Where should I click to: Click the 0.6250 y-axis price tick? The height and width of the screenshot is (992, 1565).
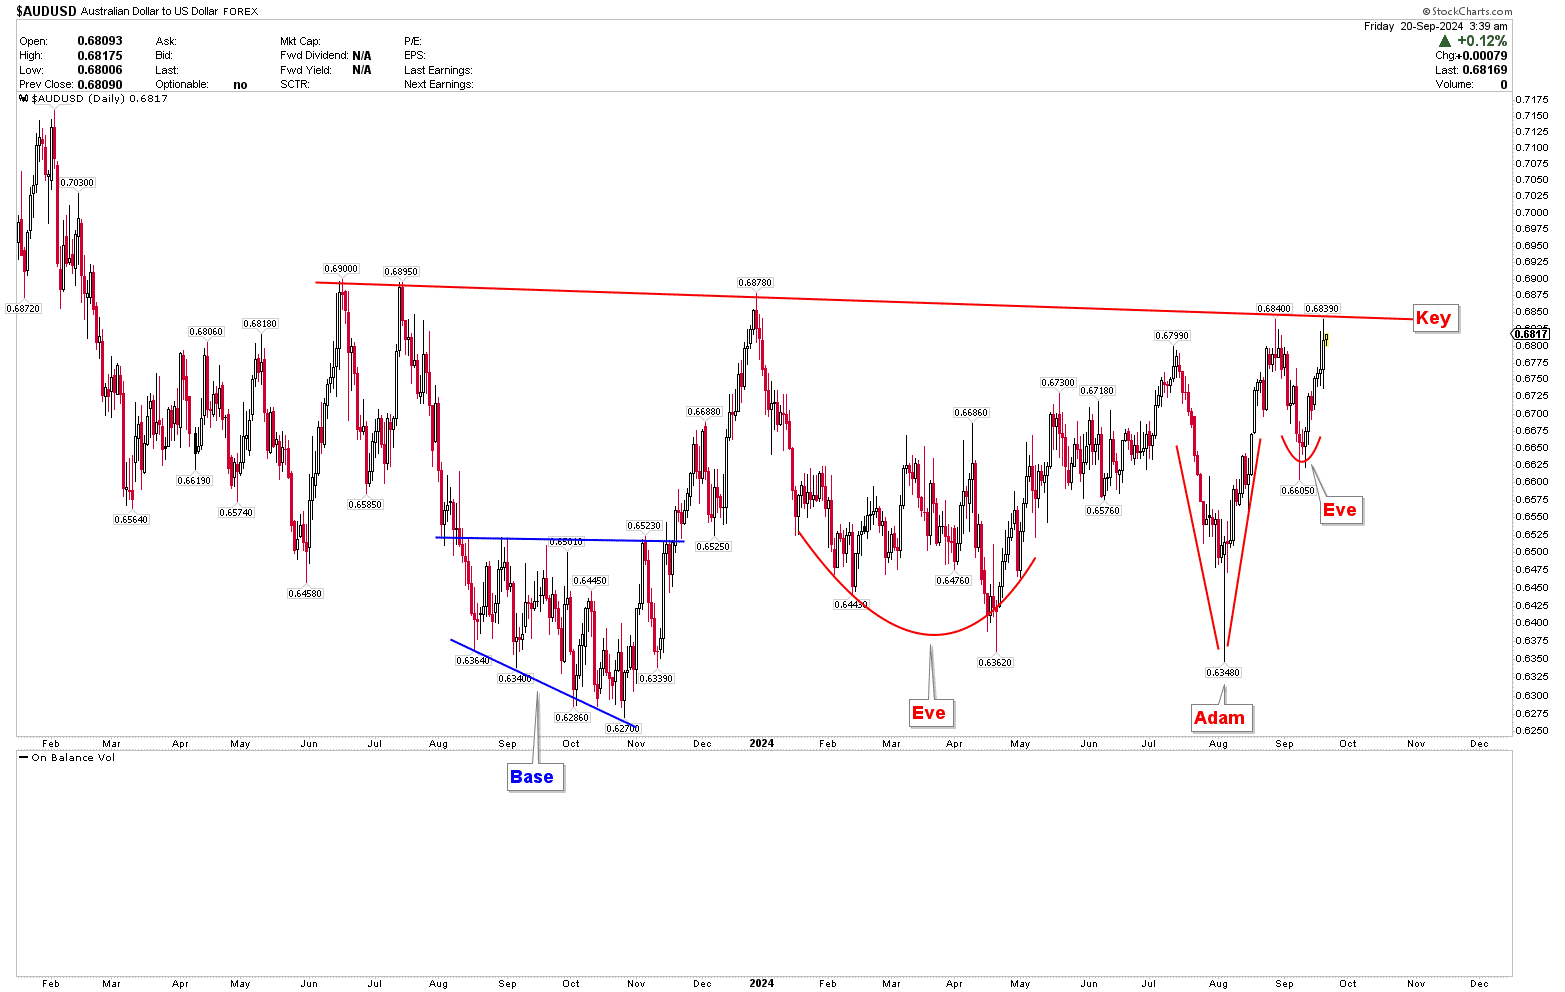point(1532,730)
